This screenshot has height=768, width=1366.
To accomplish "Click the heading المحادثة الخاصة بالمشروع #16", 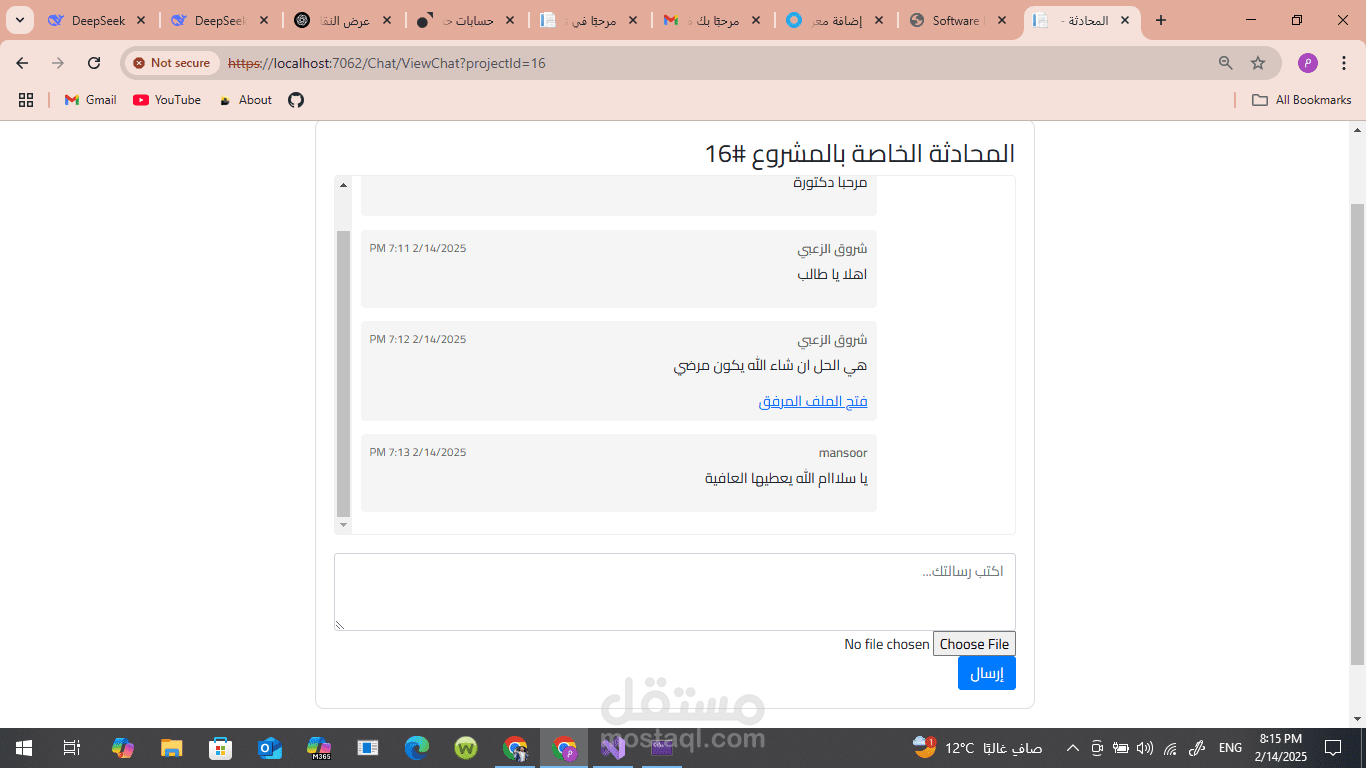I will [860, 153].
